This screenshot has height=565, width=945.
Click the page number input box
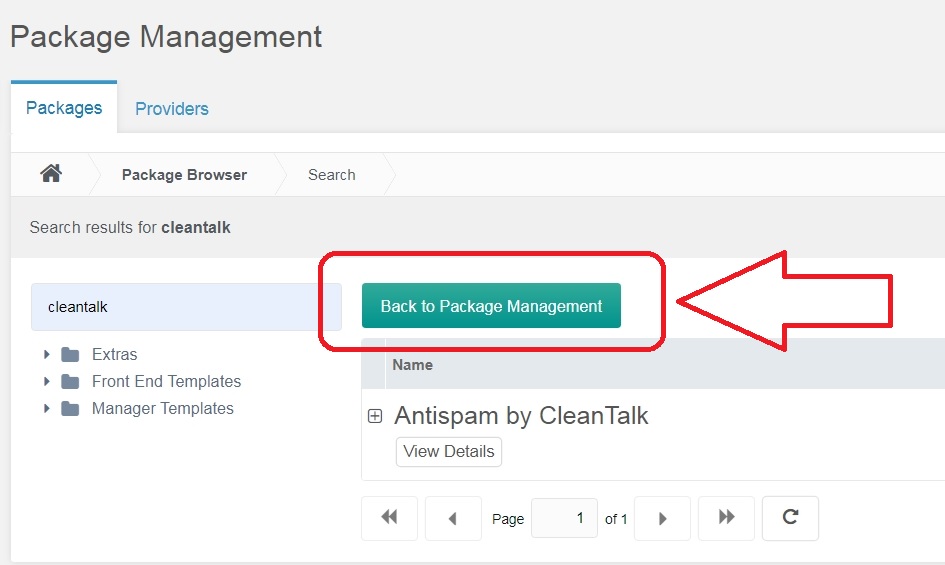tap(564, 518)
